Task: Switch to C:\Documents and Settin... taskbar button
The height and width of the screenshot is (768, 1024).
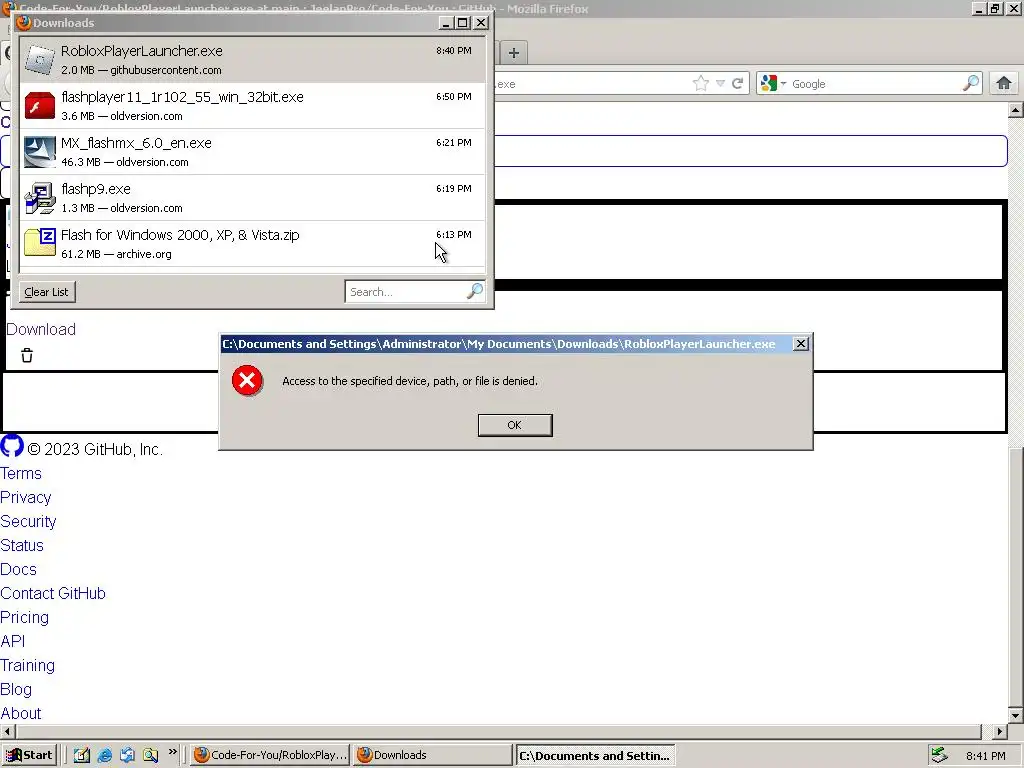Action: click(595, 756)
